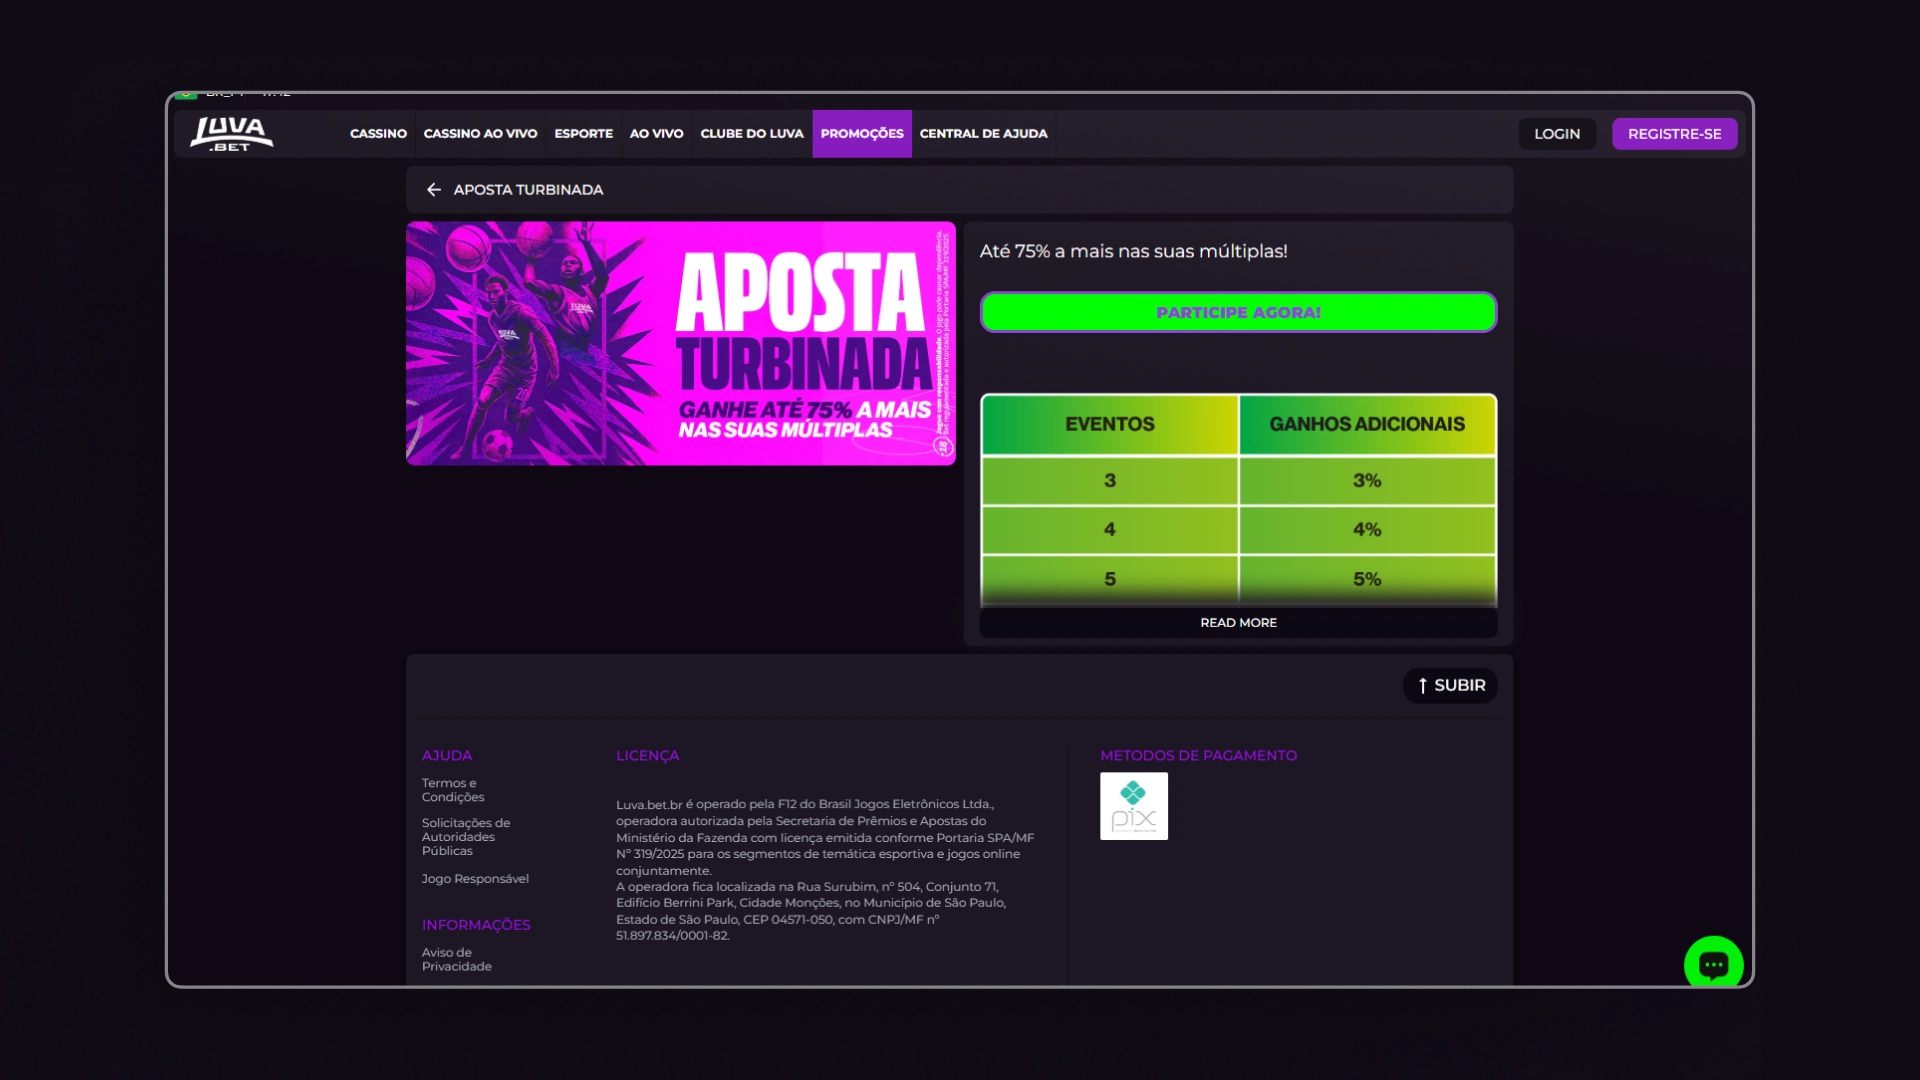This screenshot has height=1080, width=1920.
Task: Click the 'Até 75% a mais' headline
Action: [1133, 251]
